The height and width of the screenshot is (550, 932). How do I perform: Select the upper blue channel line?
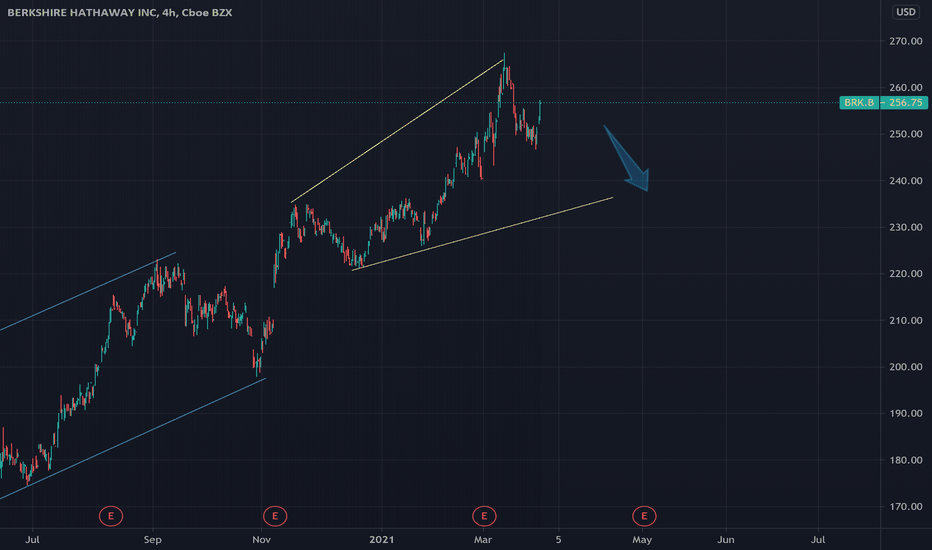(x=88, y=291)
